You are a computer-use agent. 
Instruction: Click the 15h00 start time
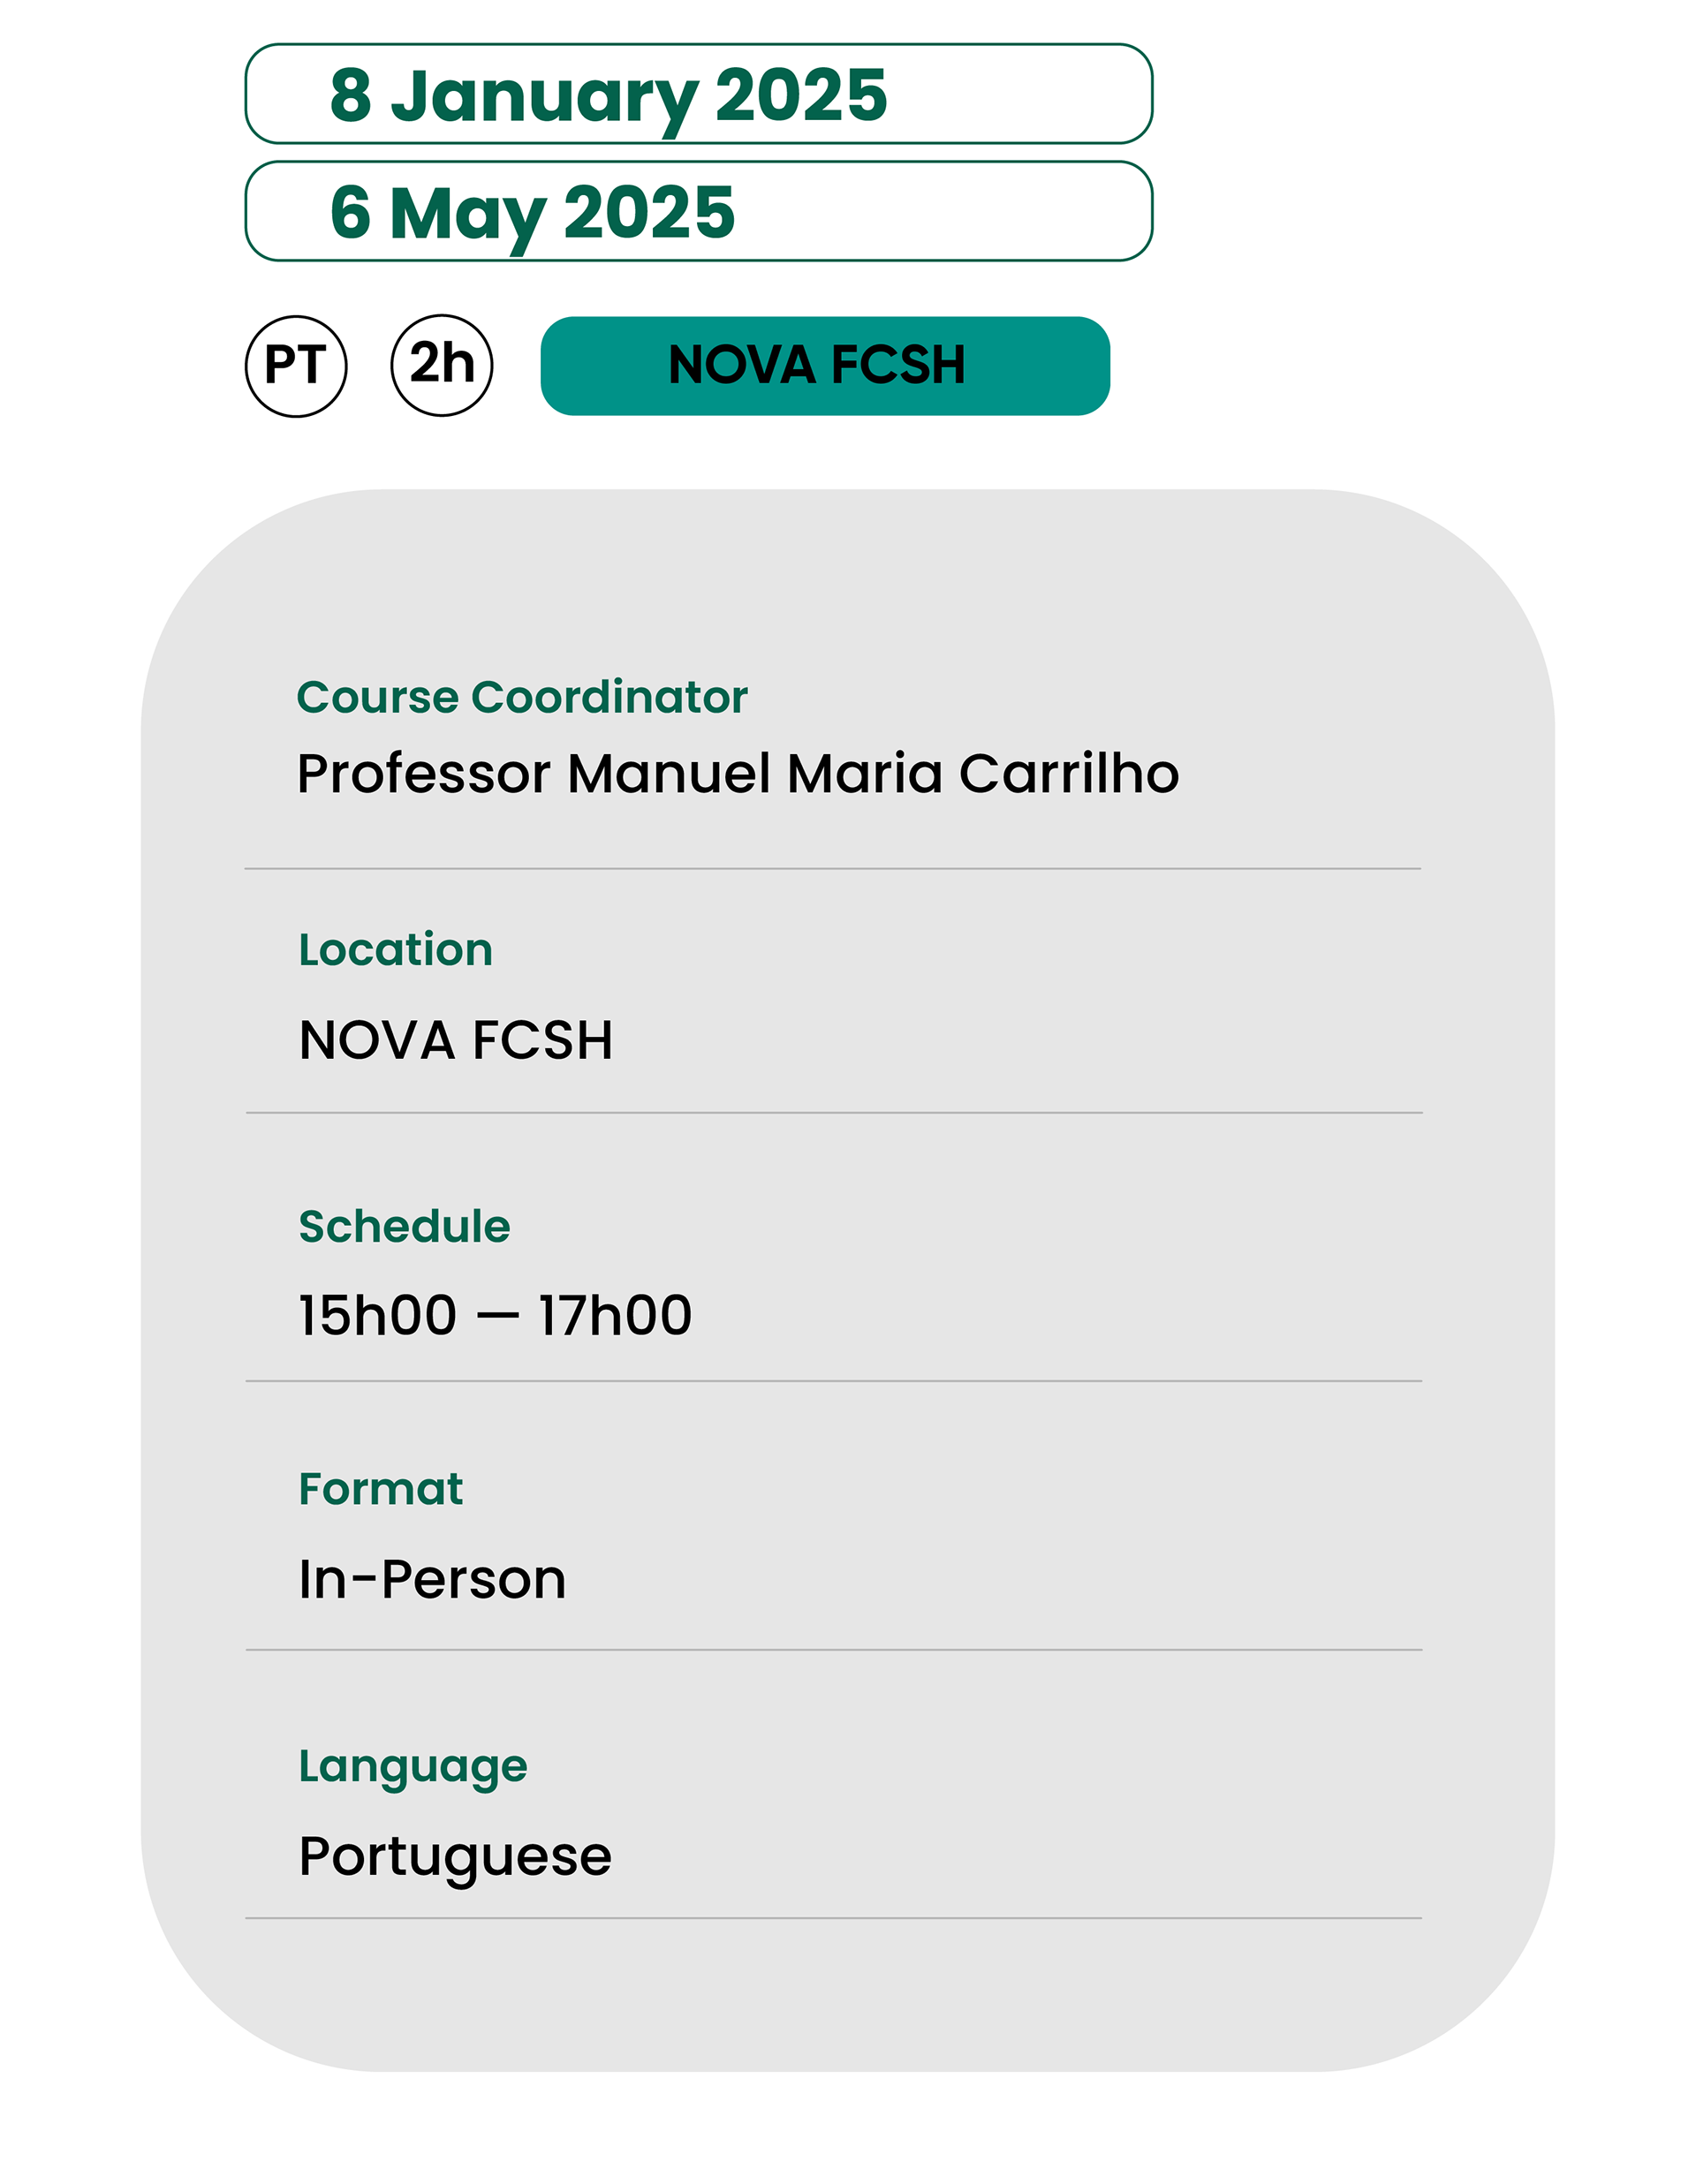click(378, 1315)
